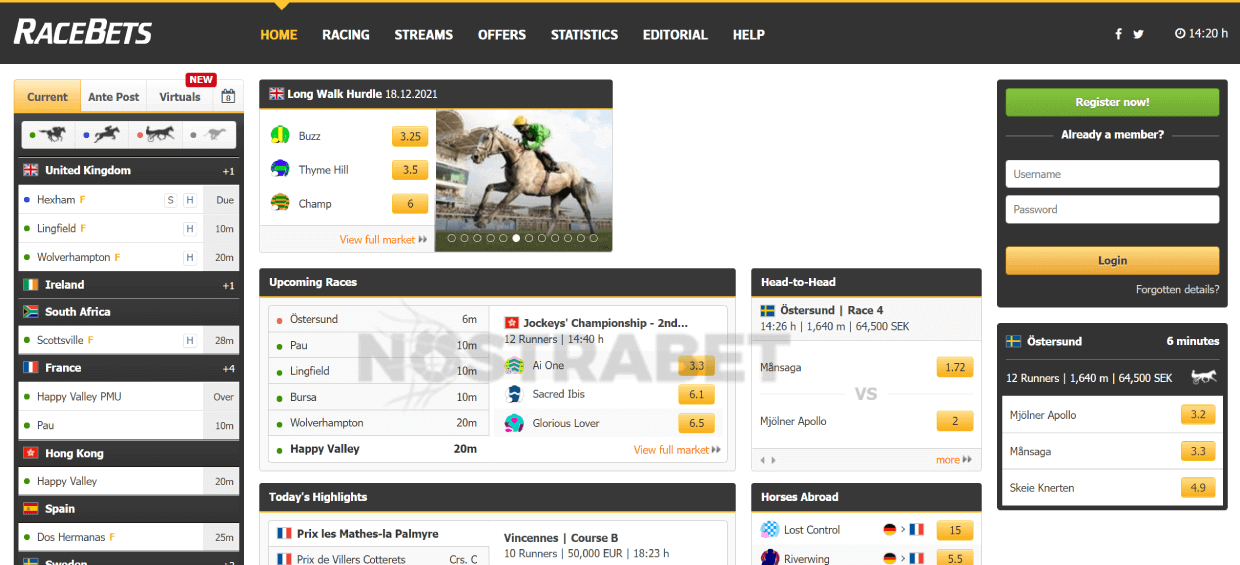Viewport: 1240px width, 565px height.
Task: Open the Twitter page icon
Action: coord(1138,34)
